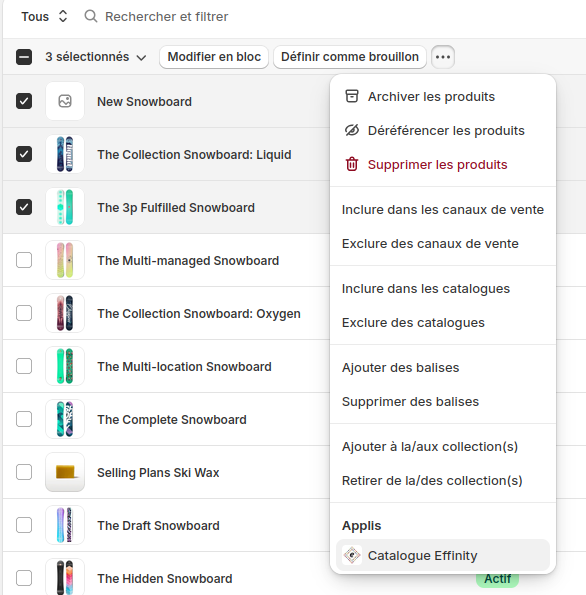The height and width of the screenshot is (595, 586).
Task: Click the New Snowboard placeholder image icon
Action: pyautogui.click(x=65, y=101)
